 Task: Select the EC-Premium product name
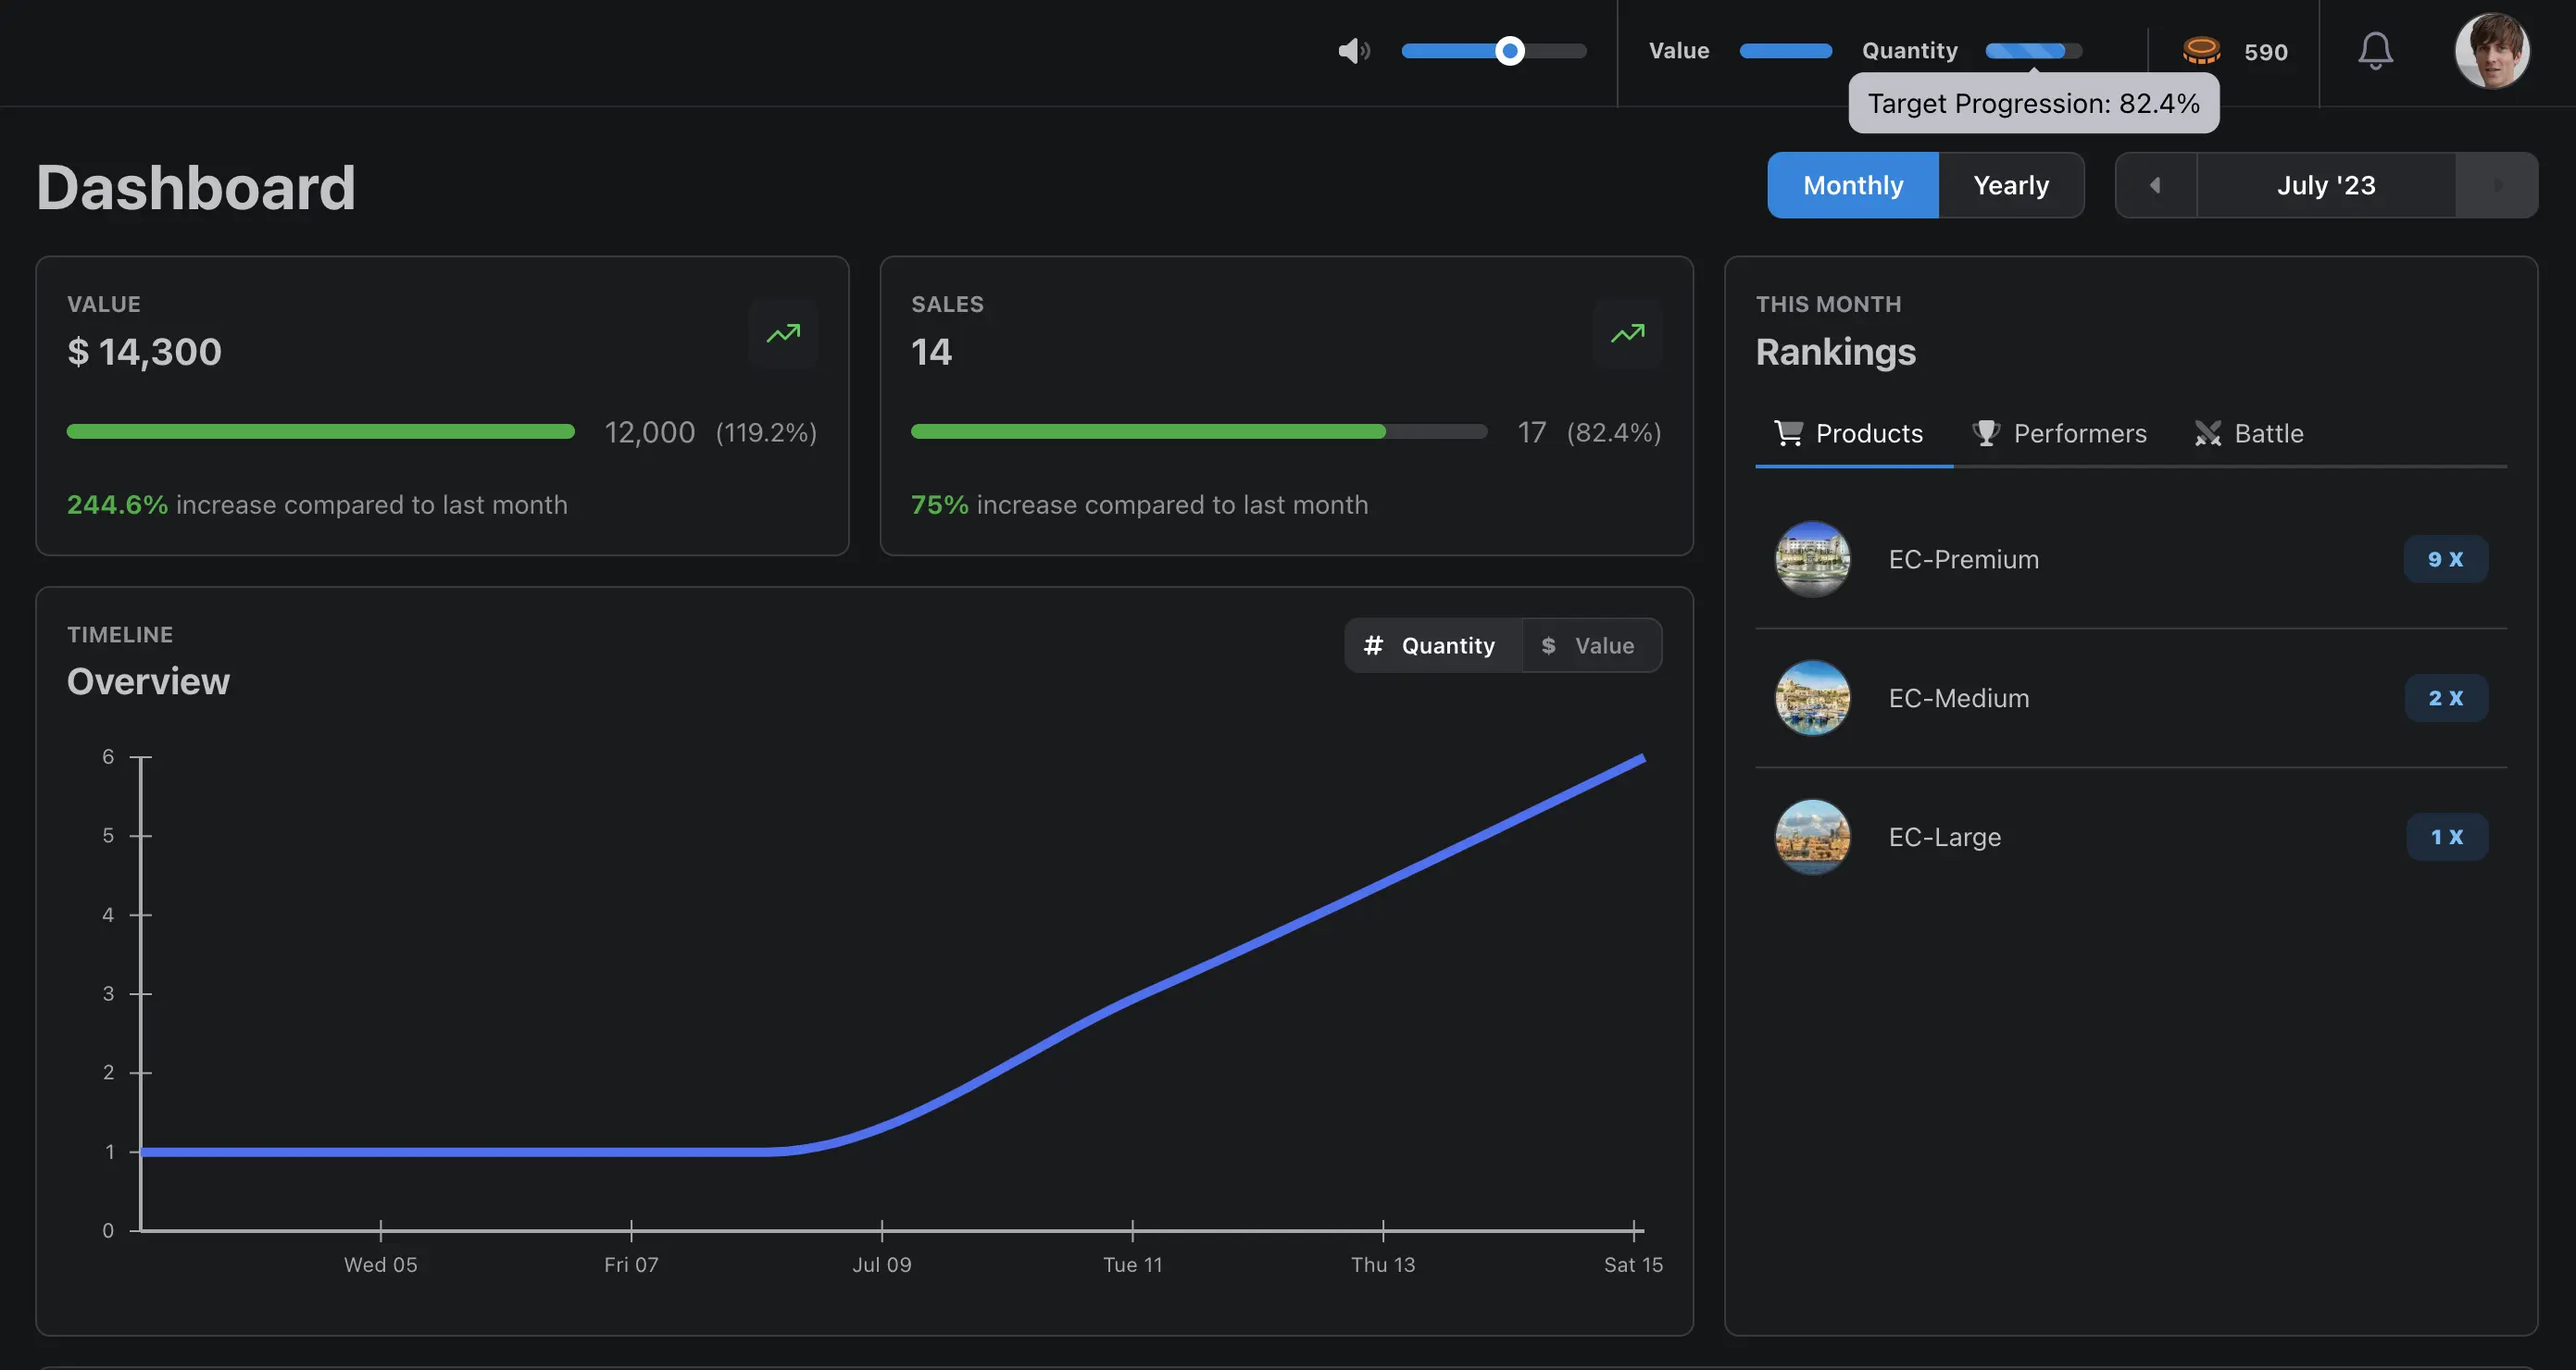click(x=1963, y=559)
